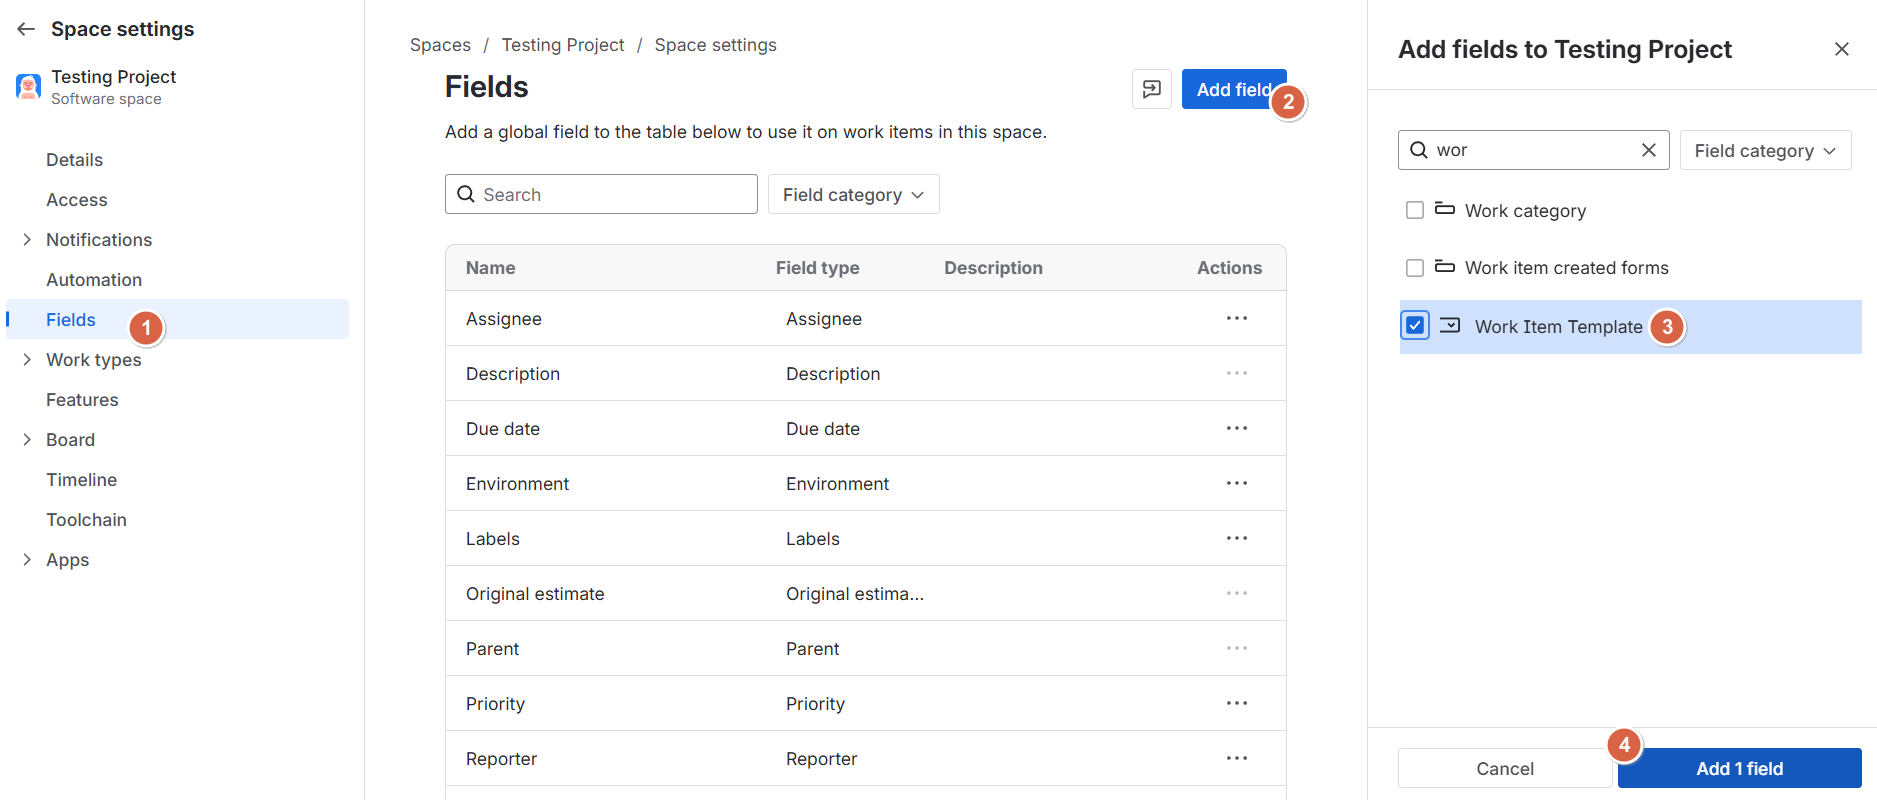Check the Work category checkbox
1877x800 pixels.
1415,210
